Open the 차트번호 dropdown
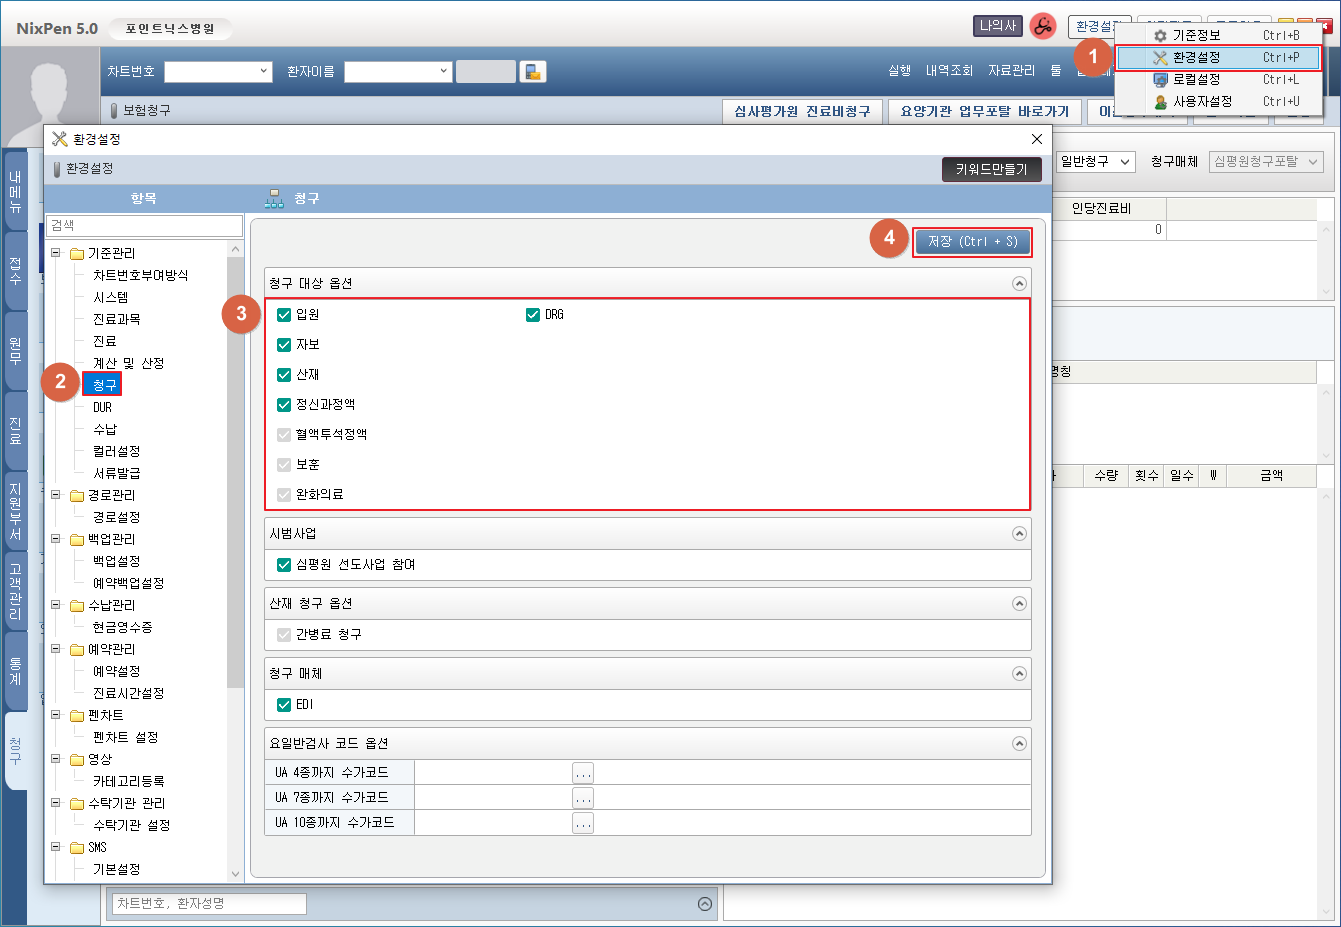Screen dimensions: 1341x927 pyautogui.click(x=264, y=72)
